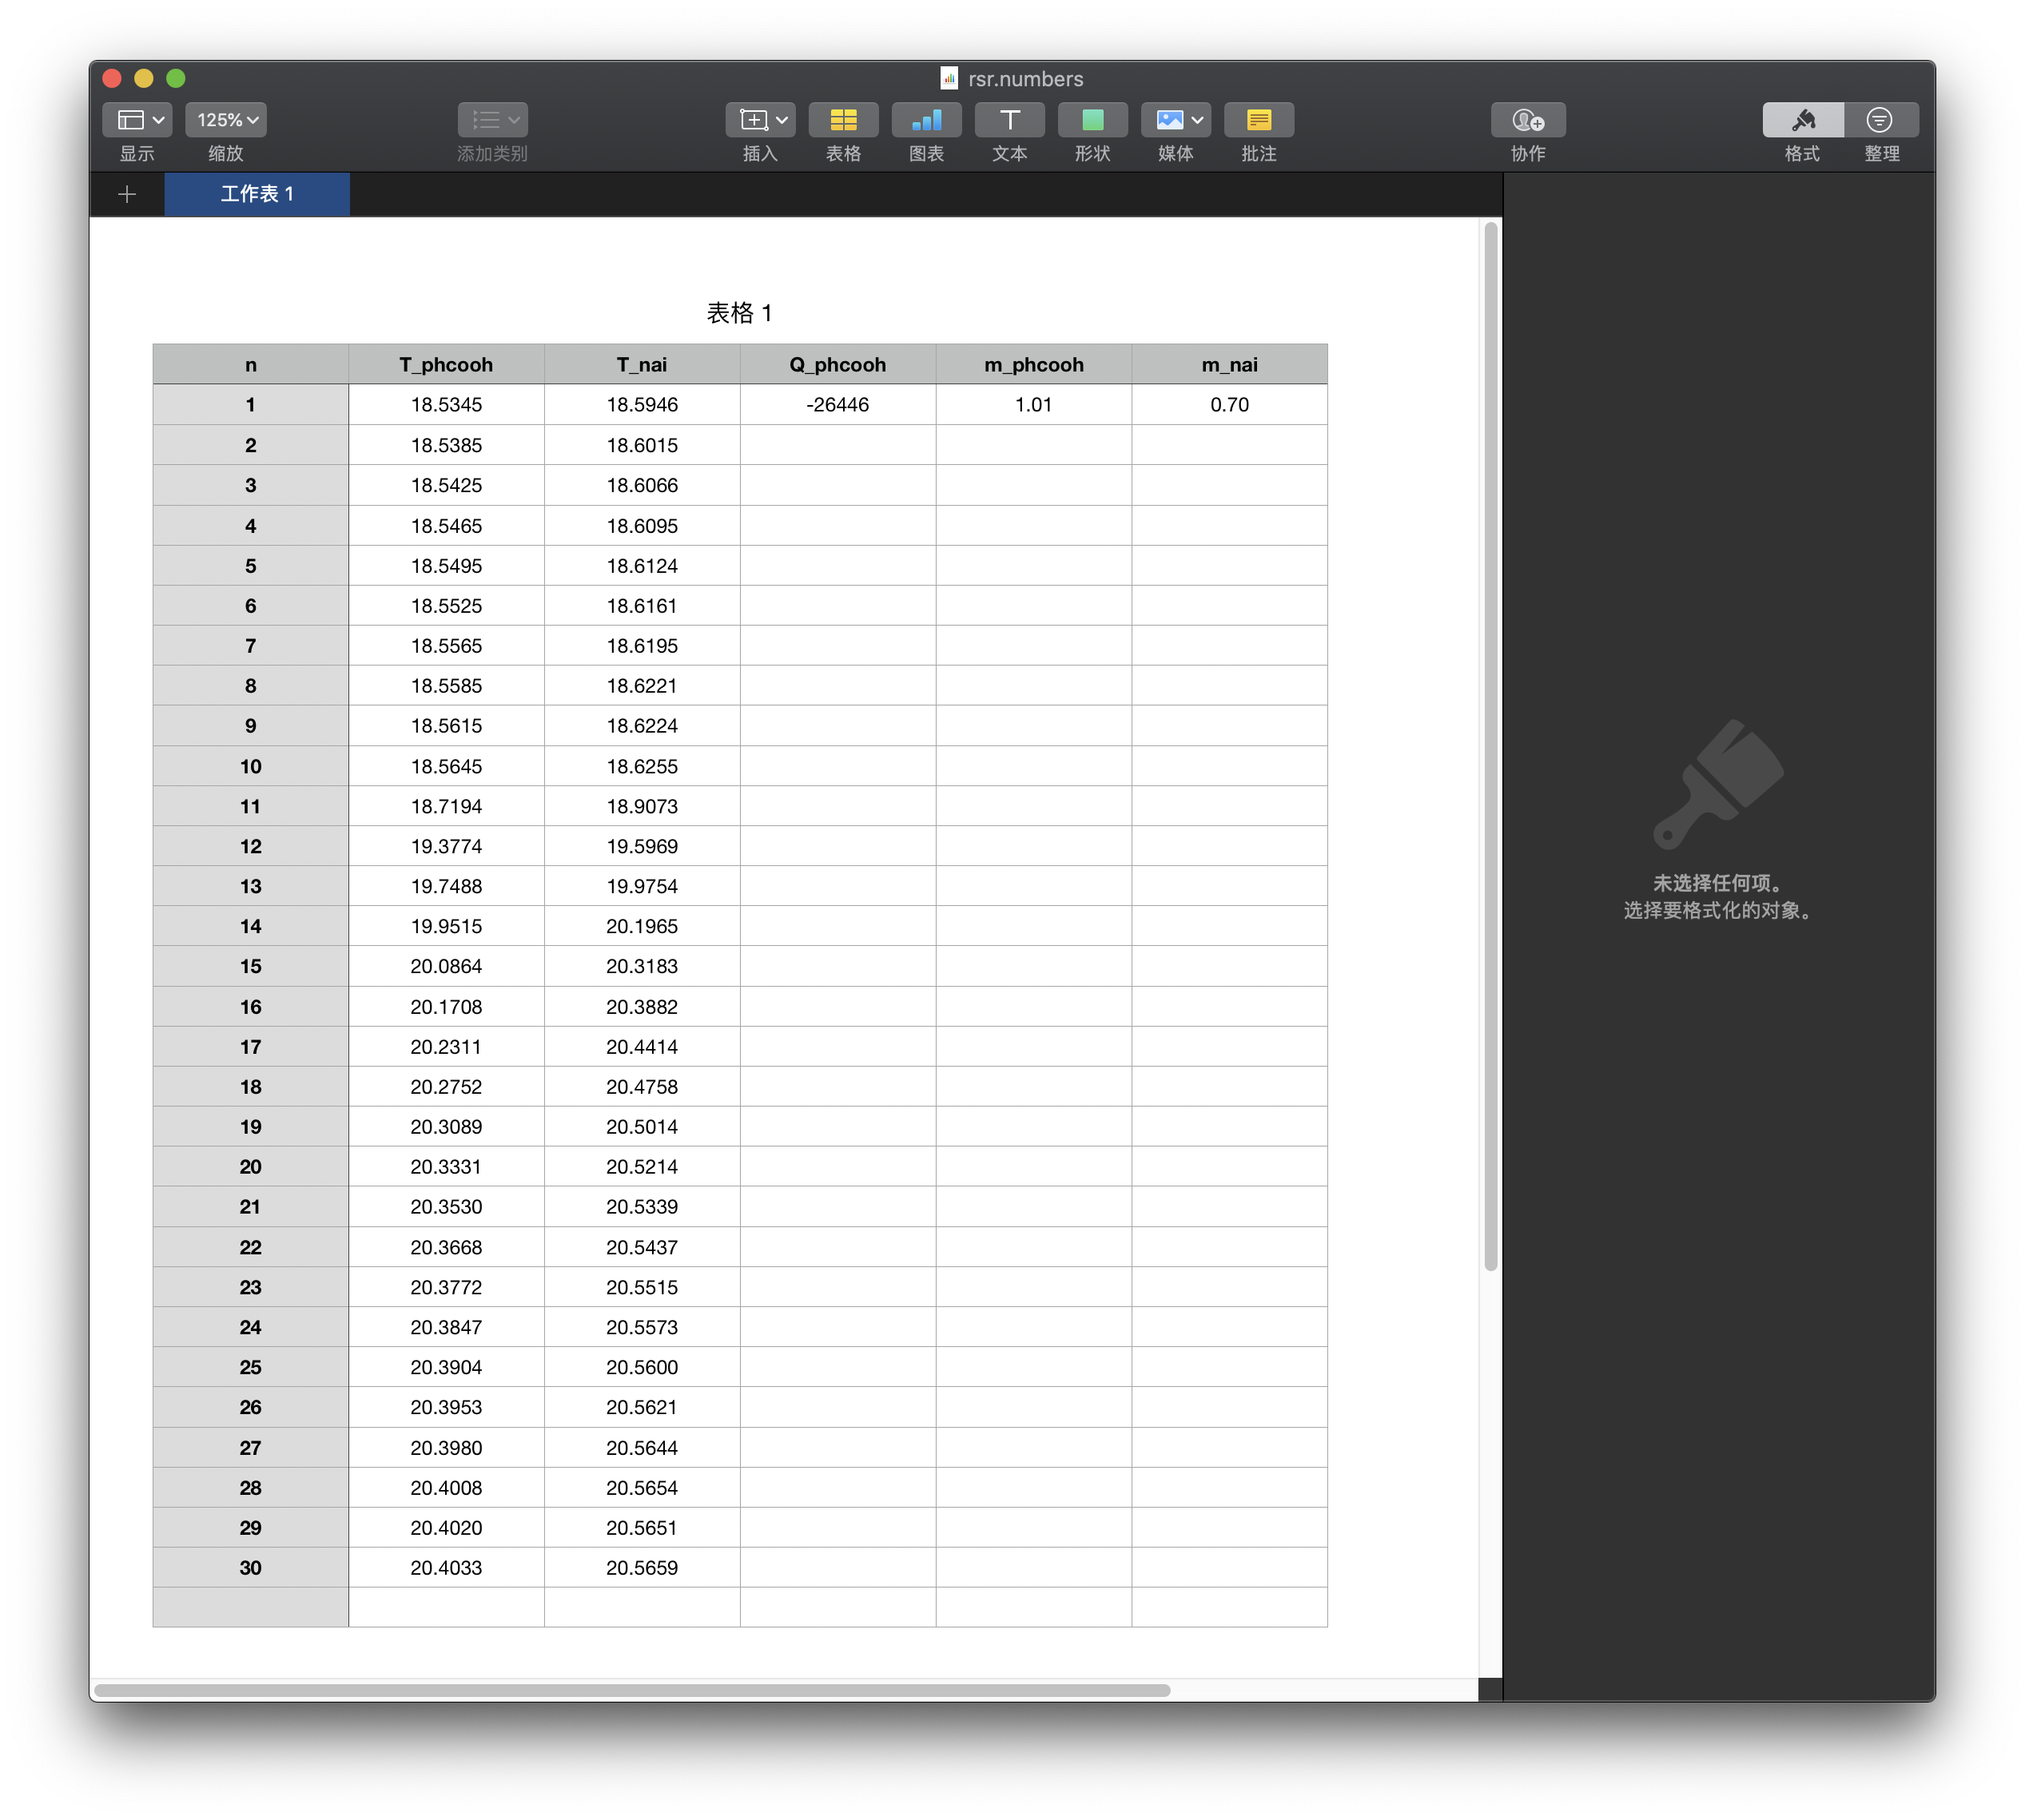Viewport: 2025px width, 1820px height.
Task: Click the T_phcooh column header
Action: pos(446,365)
